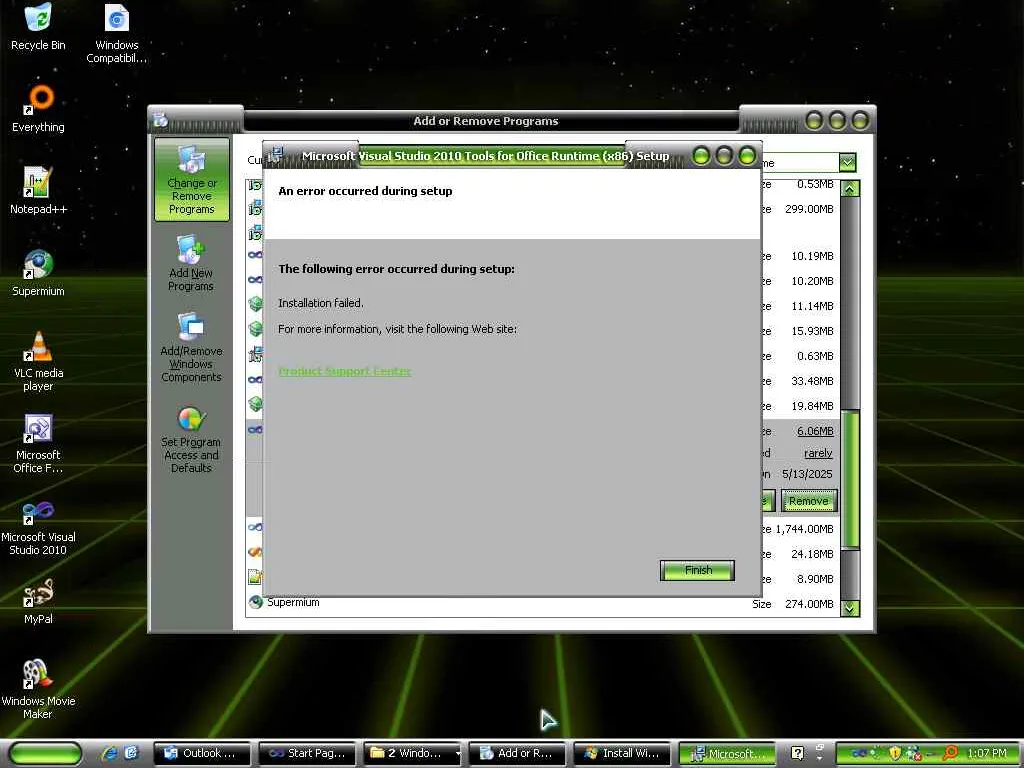The width and height of the screenshot is (1024, 768).
Task: Click the Remove button for selected program
Action: point(808,501)
